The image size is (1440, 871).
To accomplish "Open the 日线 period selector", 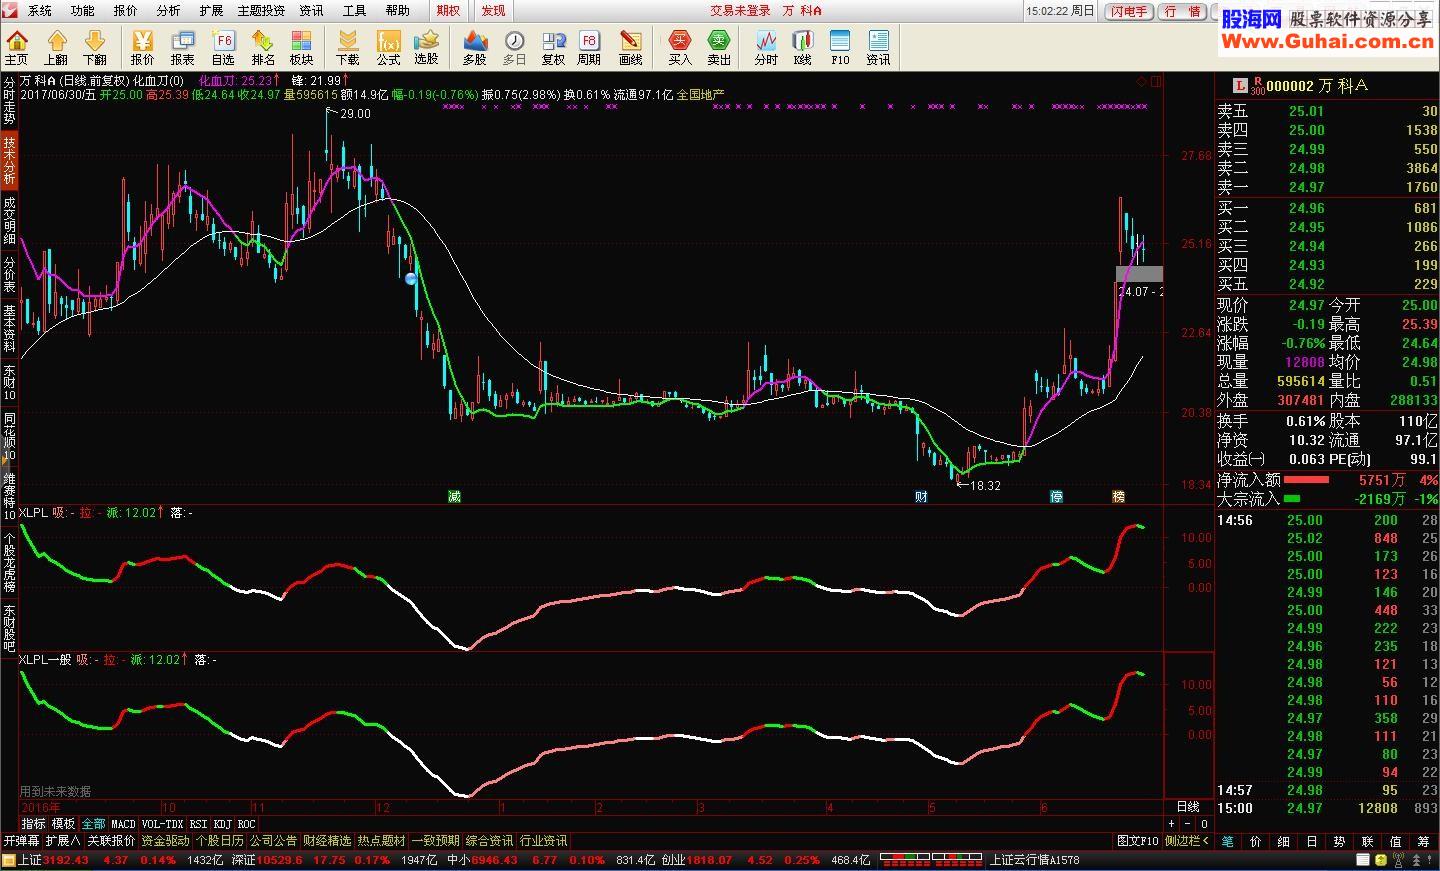I will [x=1188, y=807].
